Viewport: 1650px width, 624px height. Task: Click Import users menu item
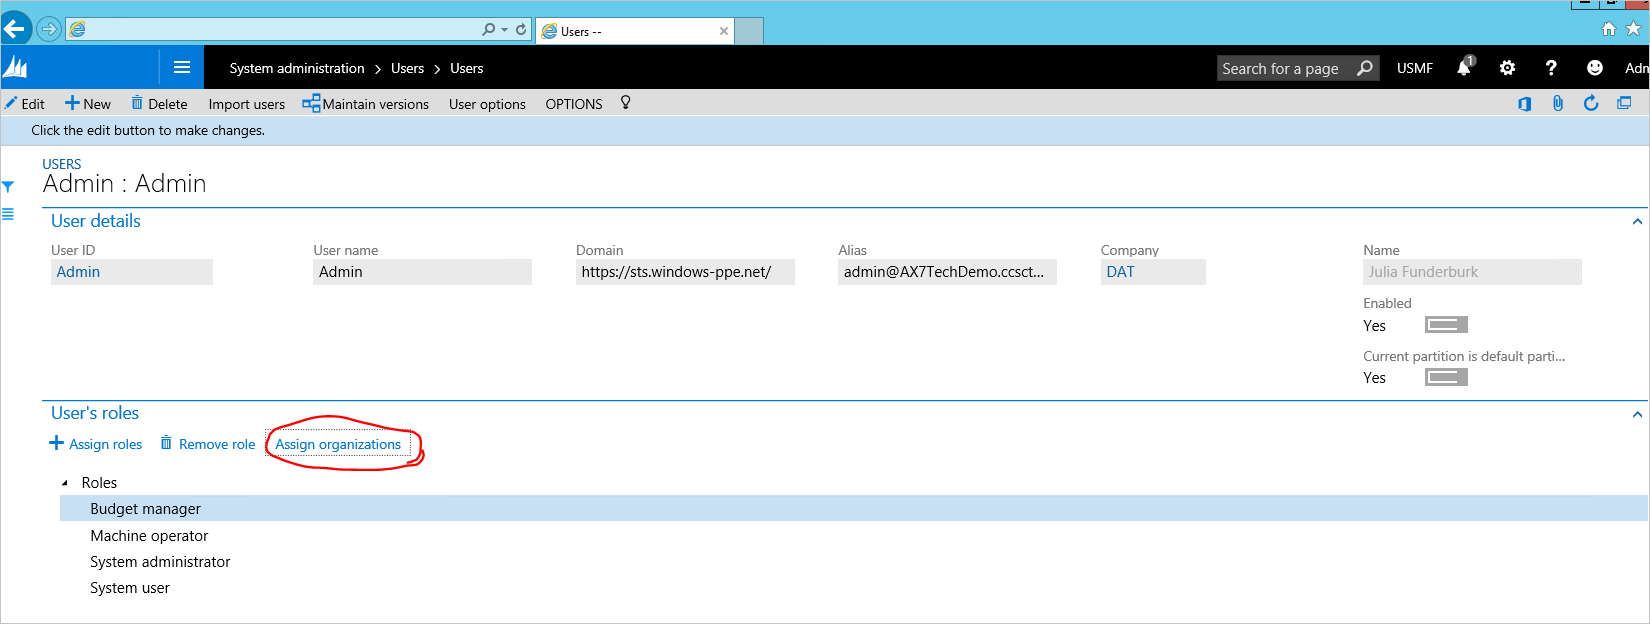pos(247,104)
